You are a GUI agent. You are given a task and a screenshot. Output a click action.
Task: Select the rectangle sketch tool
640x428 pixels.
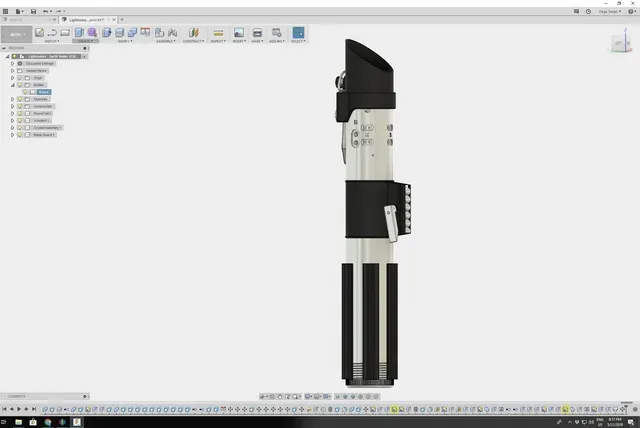pos(65,33)
